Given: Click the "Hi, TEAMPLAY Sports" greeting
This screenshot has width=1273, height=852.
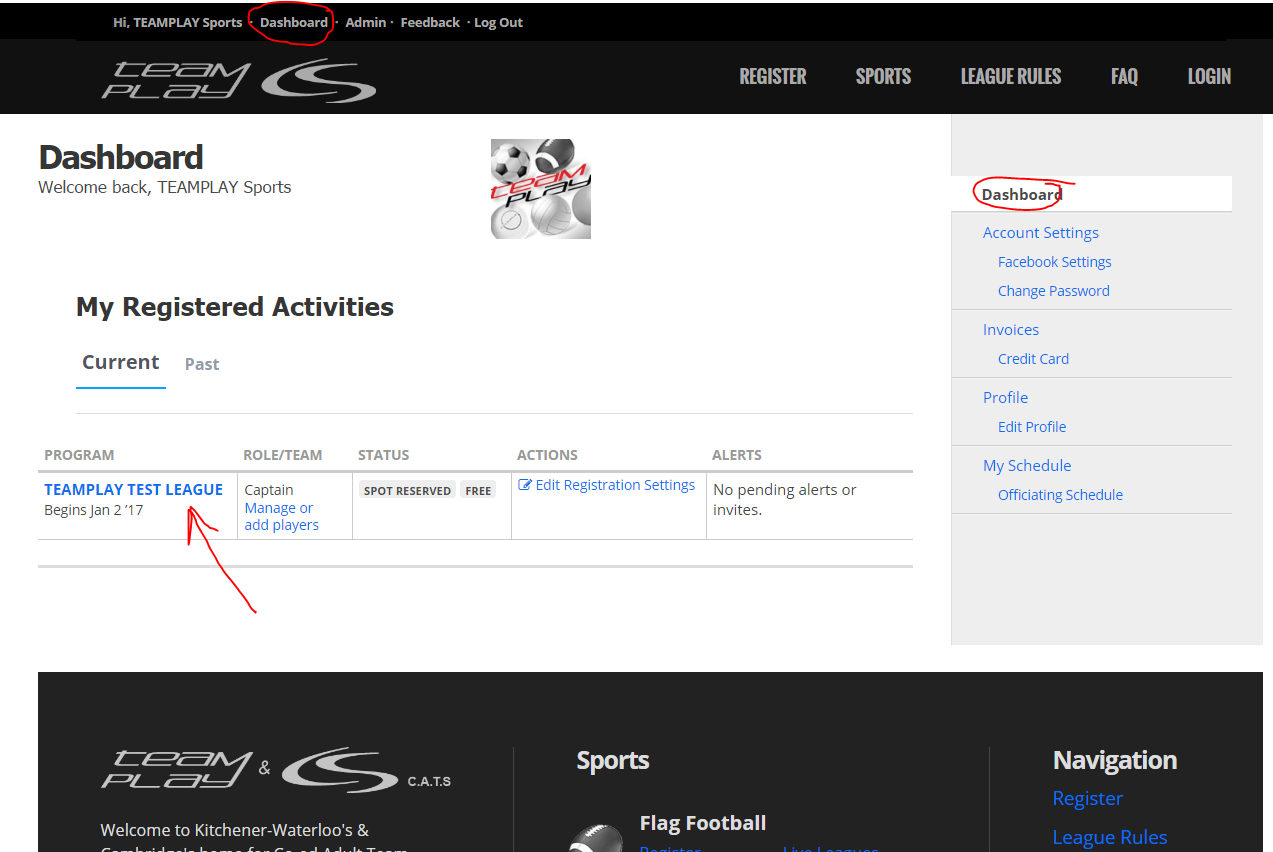Looking at the screenshot, I should click(178, 22).
